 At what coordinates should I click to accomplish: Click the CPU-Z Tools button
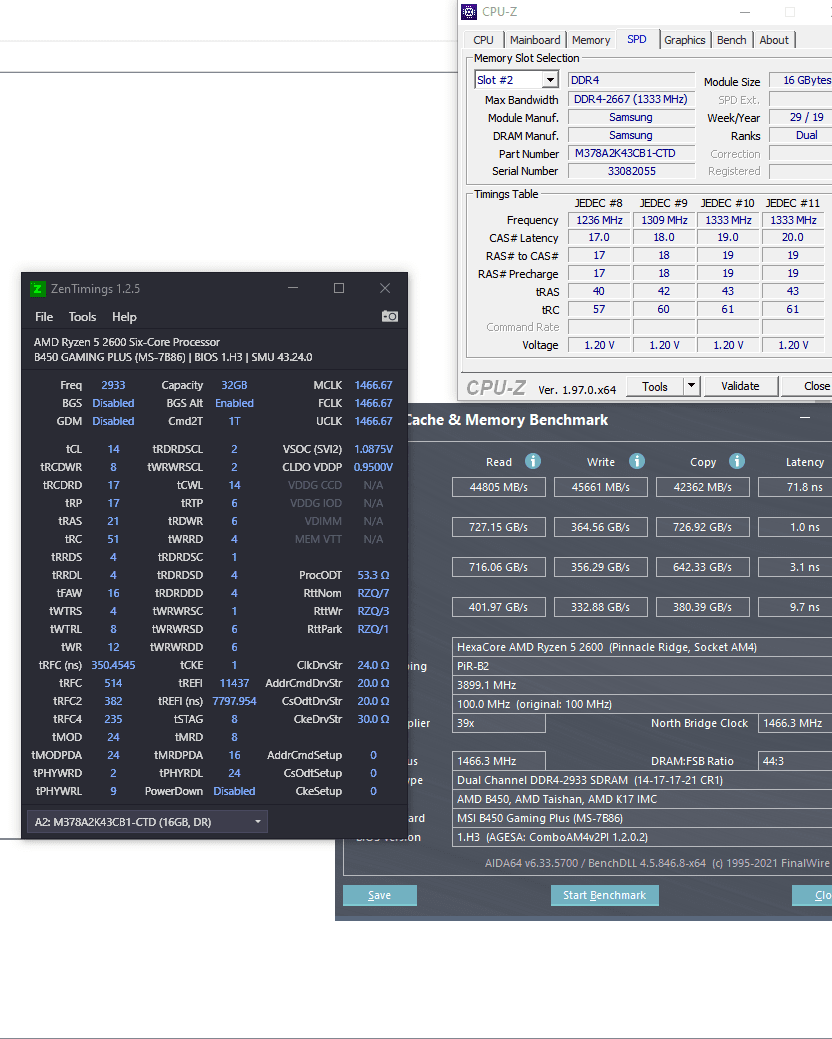654,386
